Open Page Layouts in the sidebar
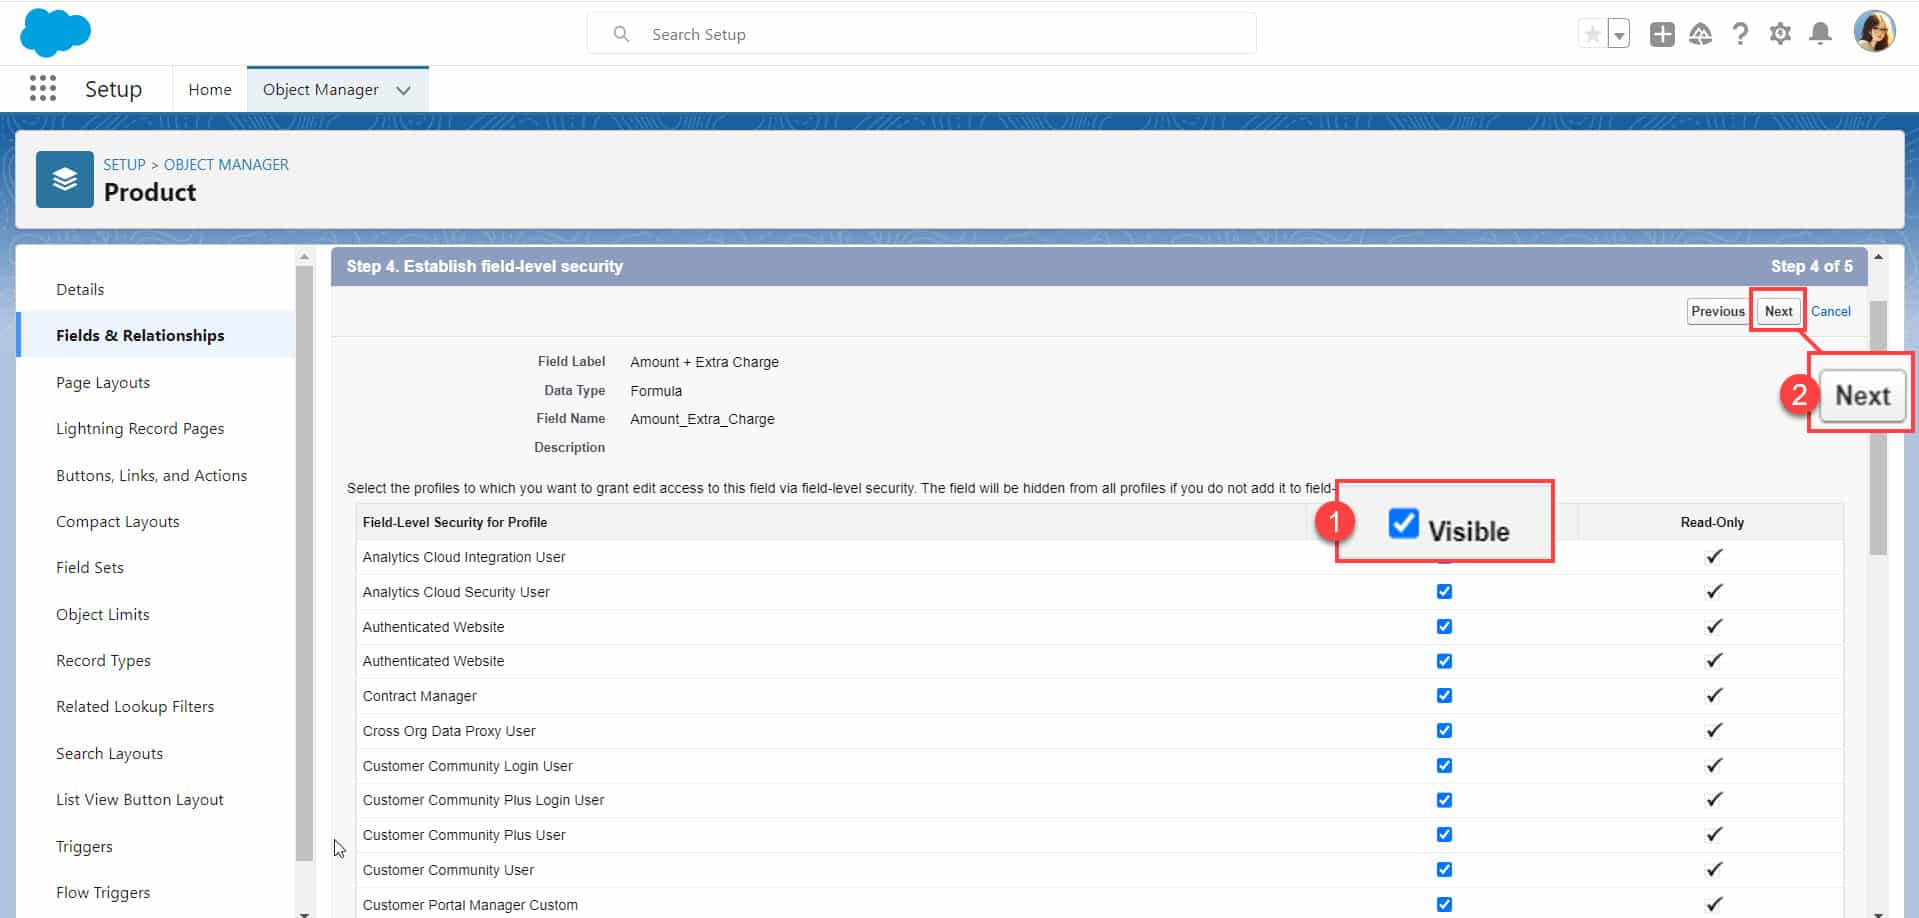 103,382
